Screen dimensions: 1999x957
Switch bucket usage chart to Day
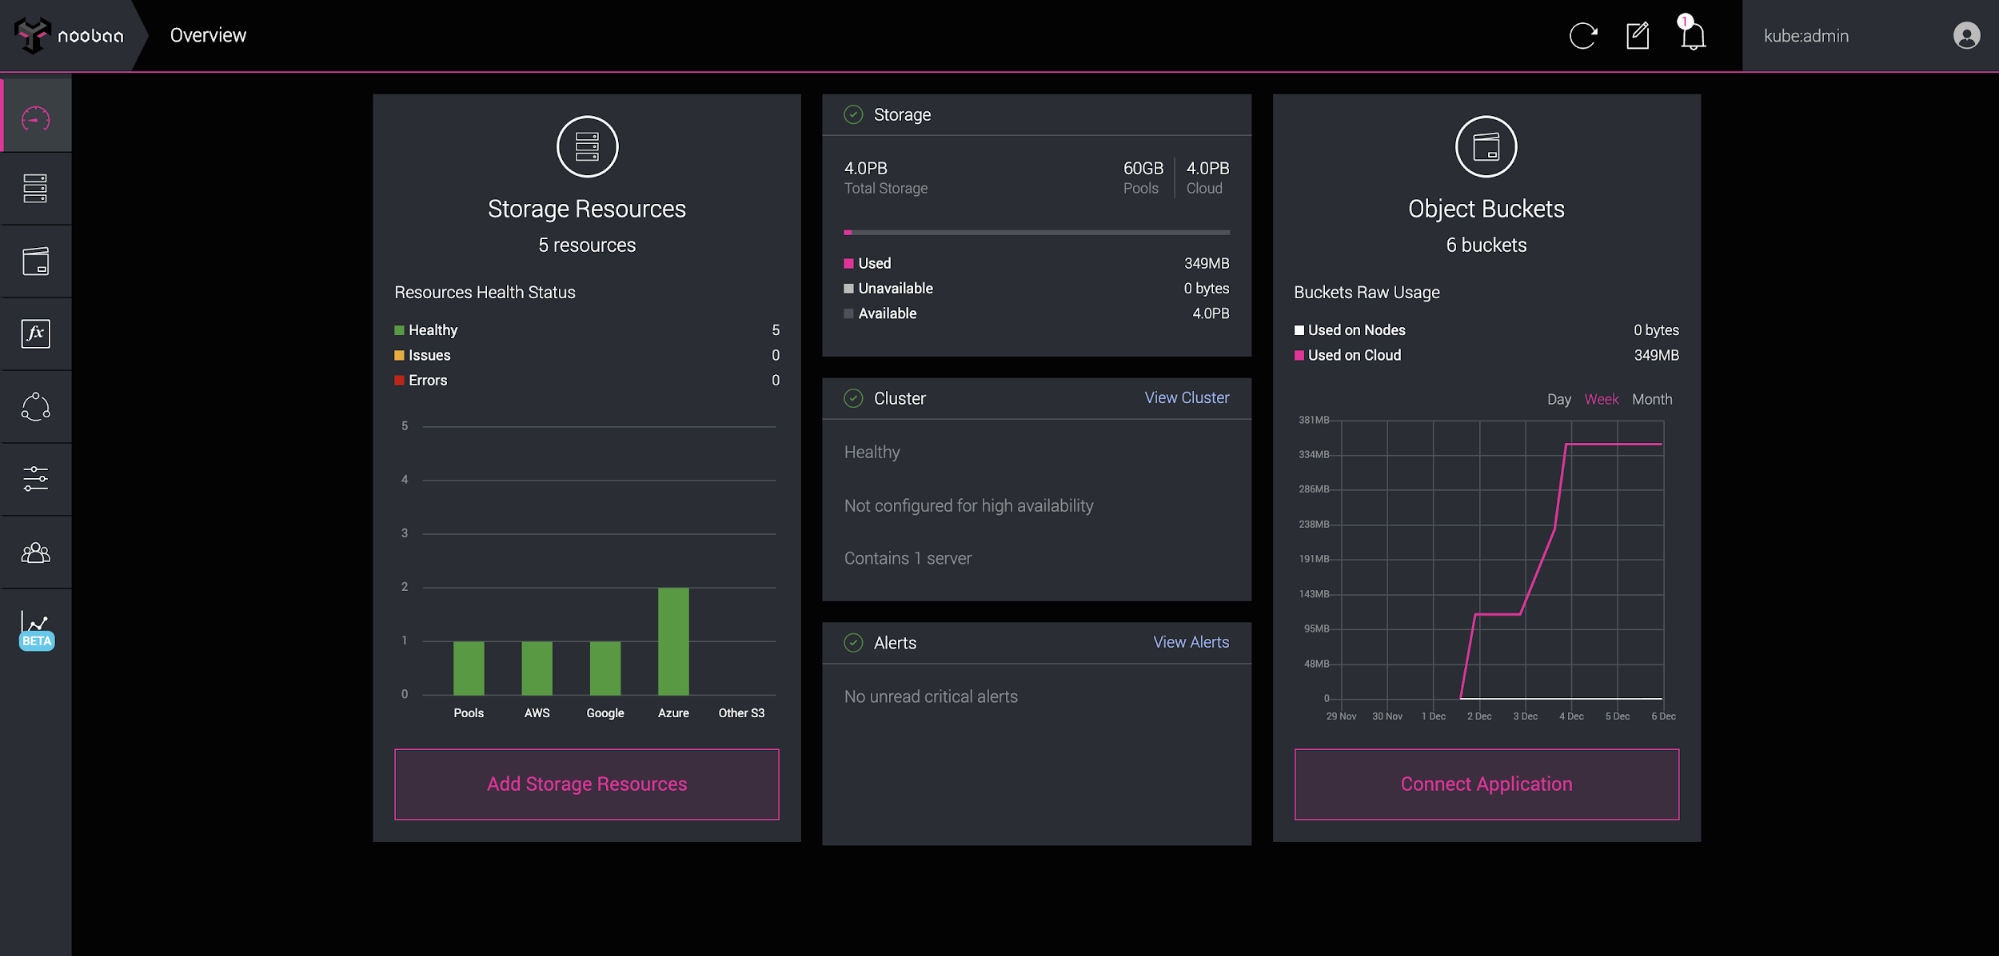(1558, 399)
